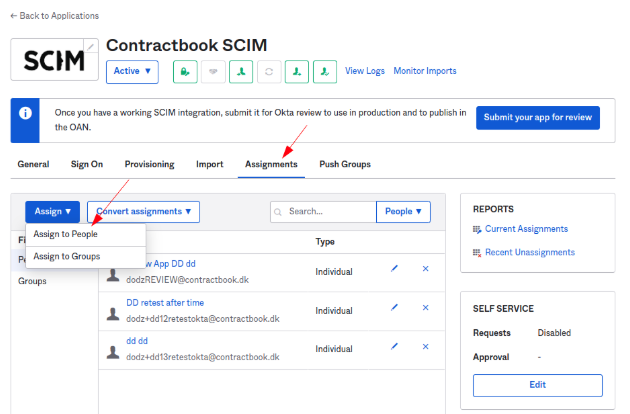Expand the Convert assignments dropdown
Image resolution: width=630 pixels, height=414 pixels.
[x=143, y=212]
